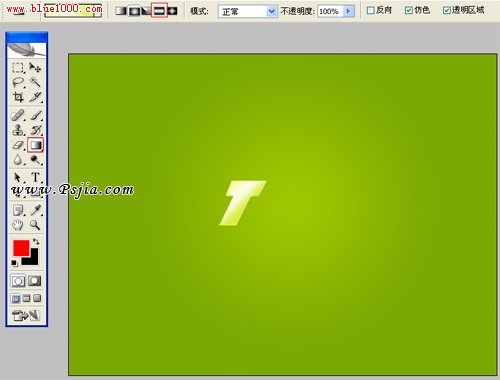Select the Hand tool
This screenshot has width=500, height=380.
(18, 225)
